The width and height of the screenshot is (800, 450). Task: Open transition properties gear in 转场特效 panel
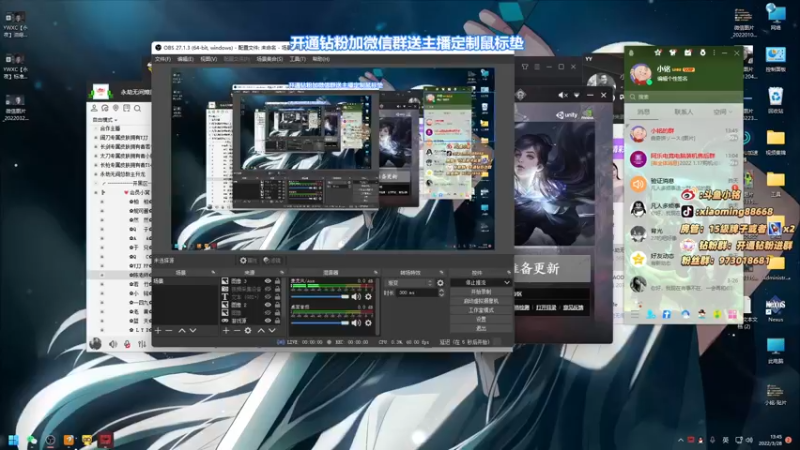coord(440,283)
